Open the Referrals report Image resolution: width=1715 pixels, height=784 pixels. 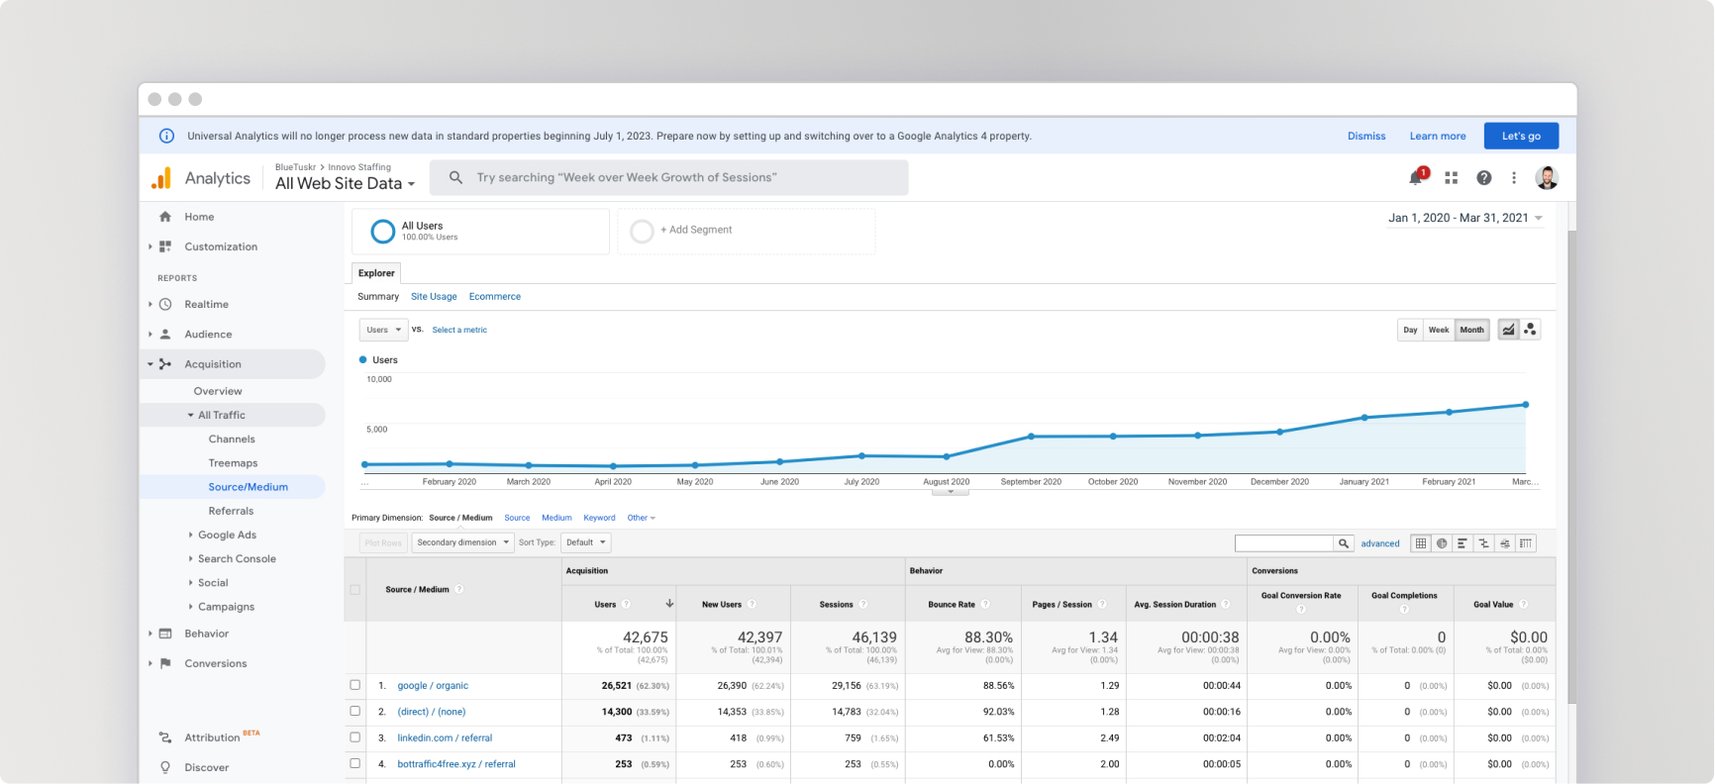[231, 511]
